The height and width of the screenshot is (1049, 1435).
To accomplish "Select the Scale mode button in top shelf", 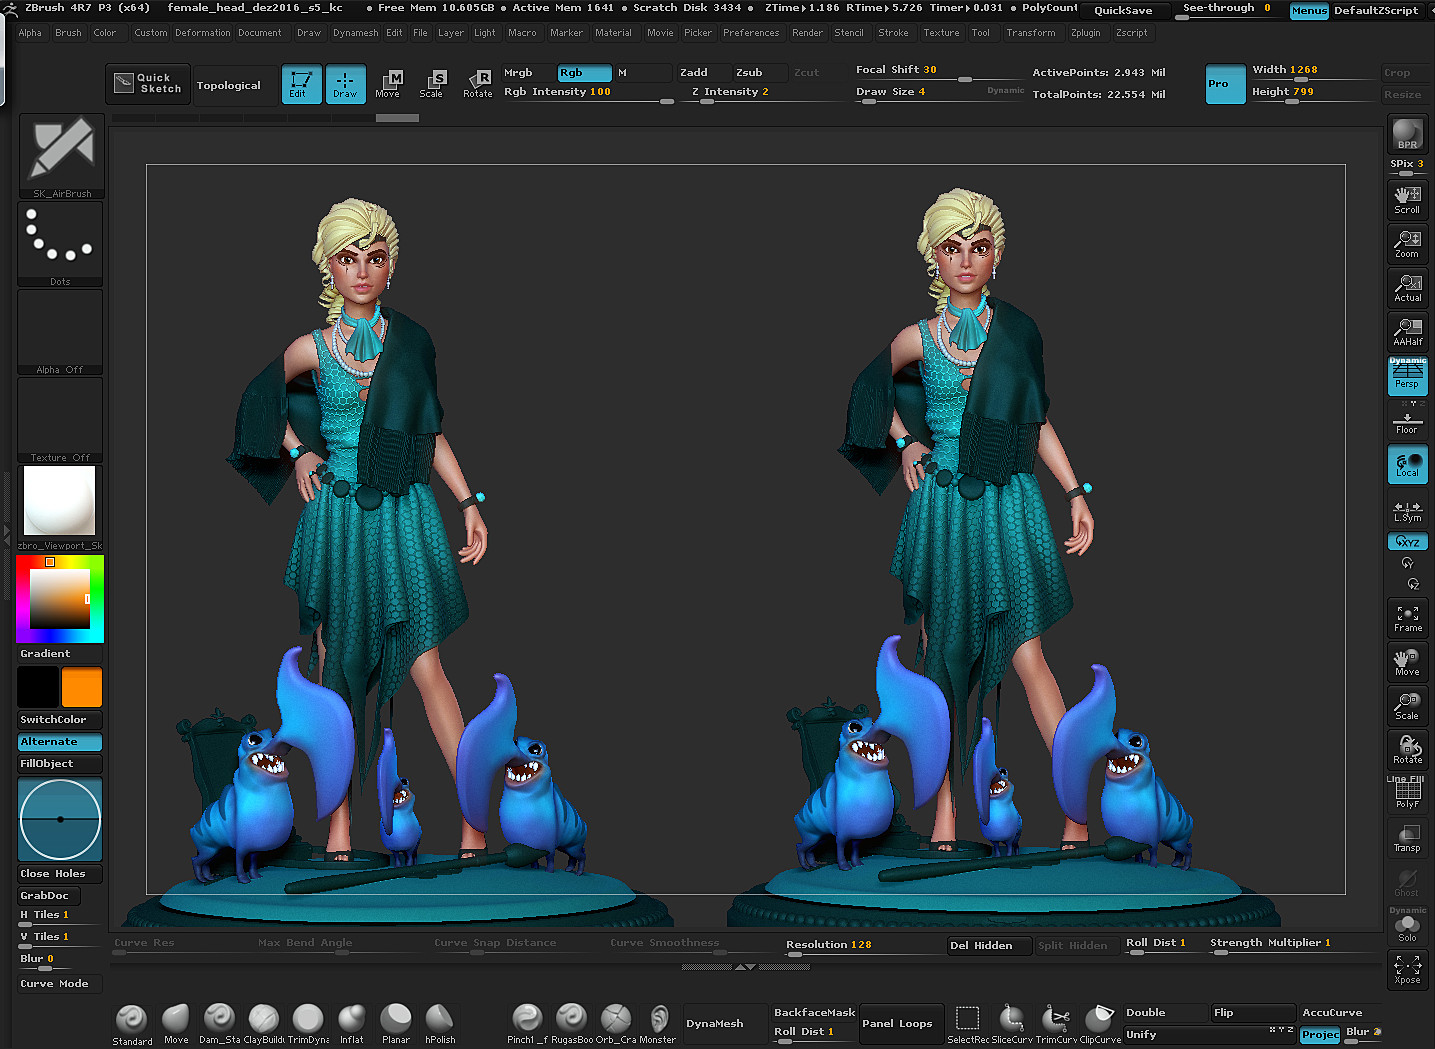I will click(x=432, y=84).
